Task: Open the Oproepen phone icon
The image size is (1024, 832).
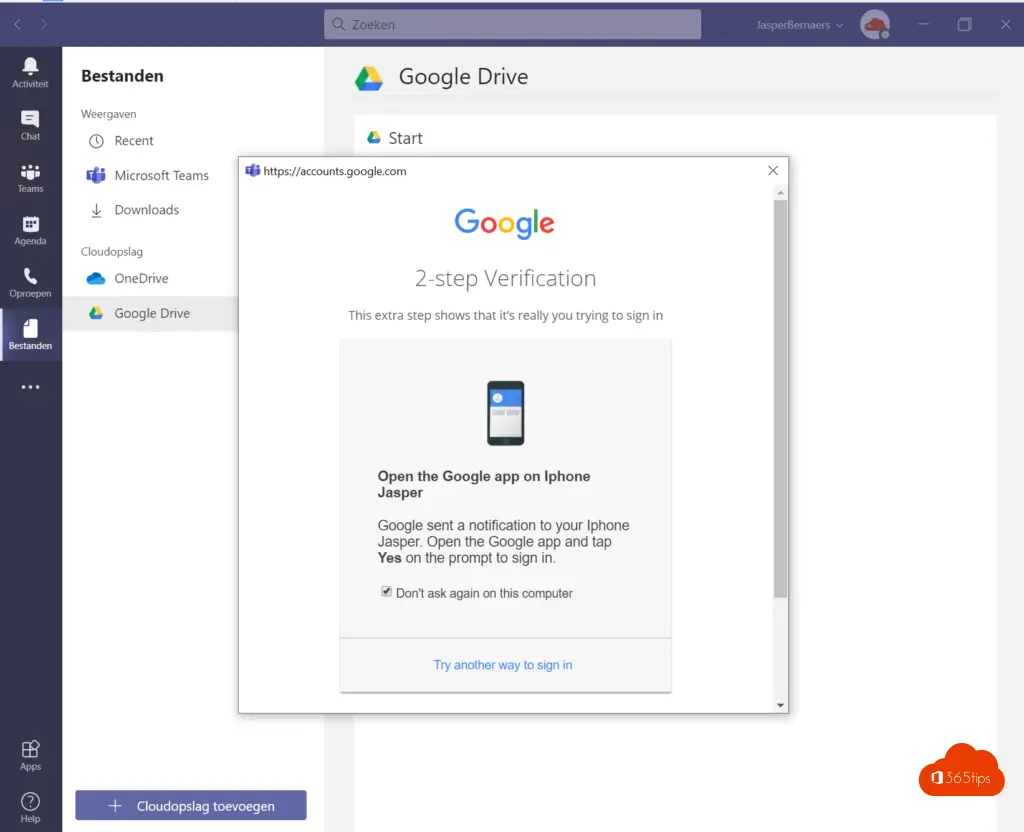Action: point(30,276)
